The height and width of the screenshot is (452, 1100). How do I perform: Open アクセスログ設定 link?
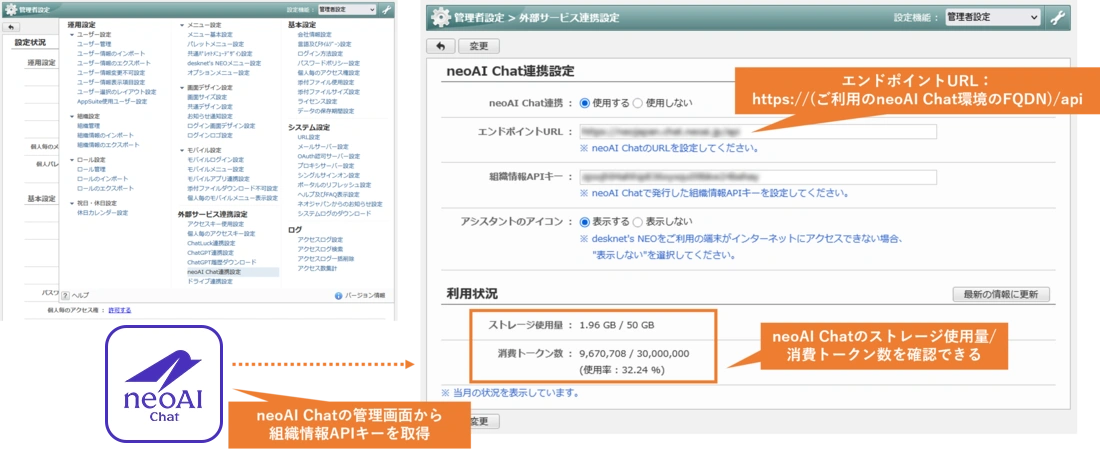pos(320,239)
